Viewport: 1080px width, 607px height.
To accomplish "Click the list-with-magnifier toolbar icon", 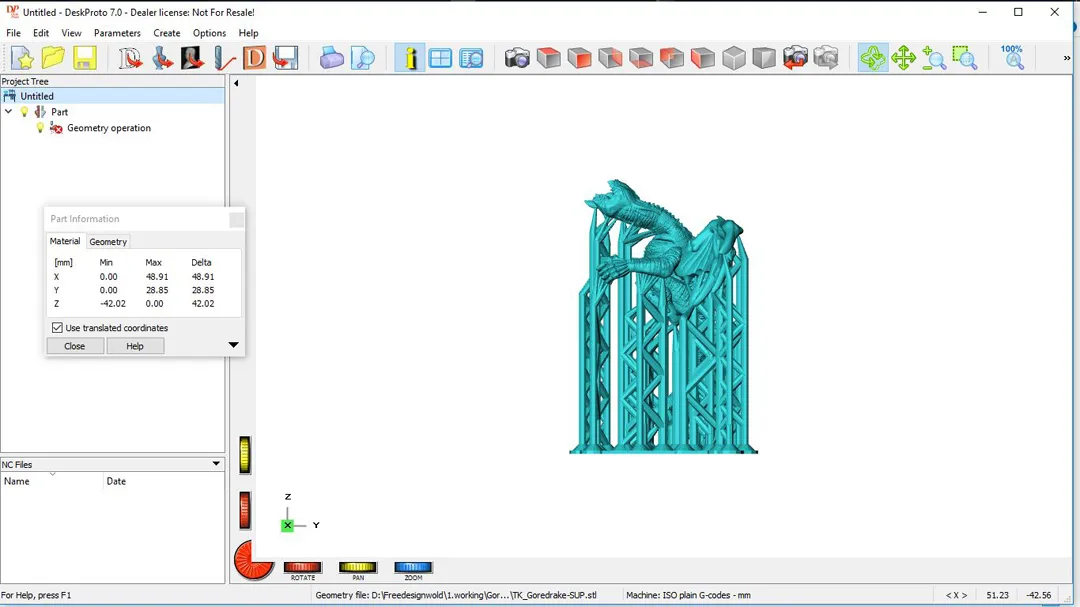I will [x=472, y=58].
